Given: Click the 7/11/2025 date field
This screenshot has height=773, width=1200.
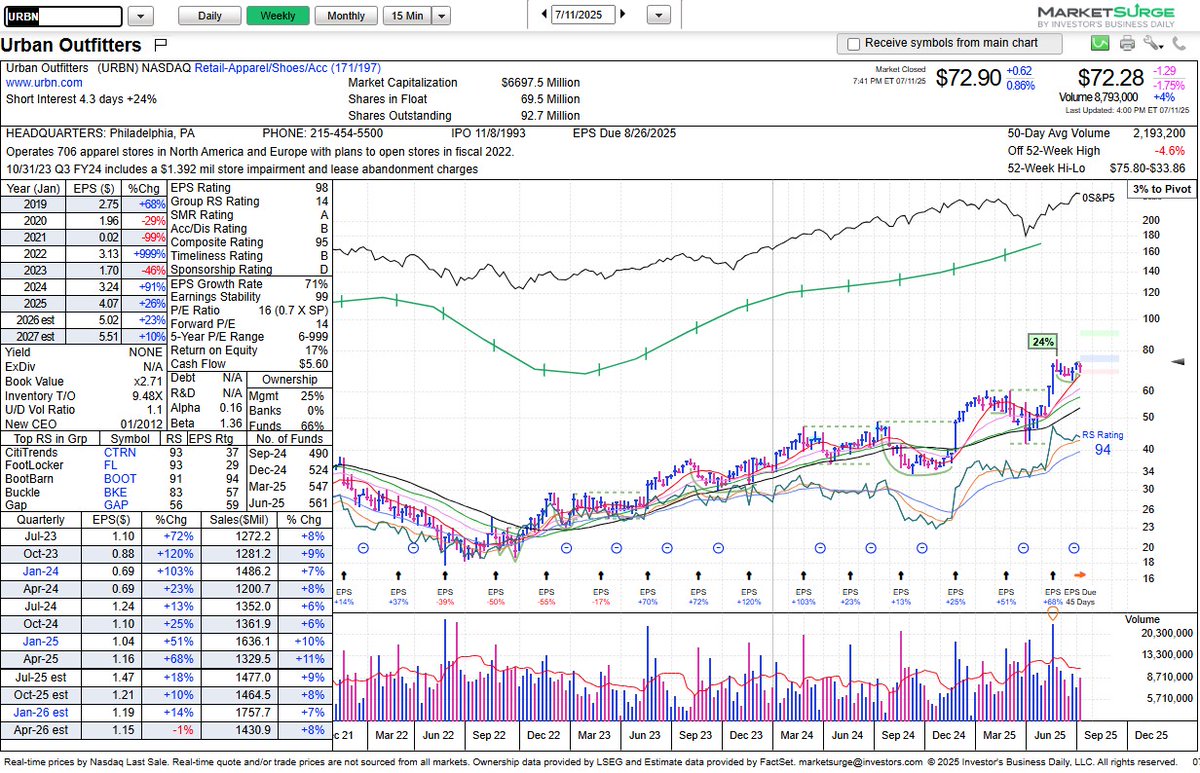Looking at the screenshot, I should (584, 15).
